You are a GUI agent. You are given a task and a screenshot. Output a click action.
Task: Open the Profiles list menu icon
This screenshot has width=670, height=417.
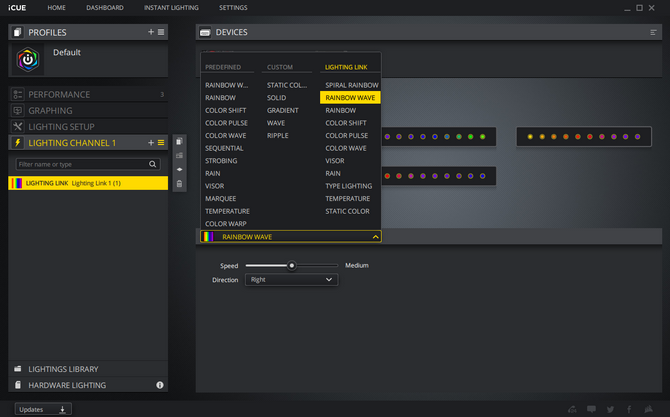pyautogui.click(x=161, y=32)
